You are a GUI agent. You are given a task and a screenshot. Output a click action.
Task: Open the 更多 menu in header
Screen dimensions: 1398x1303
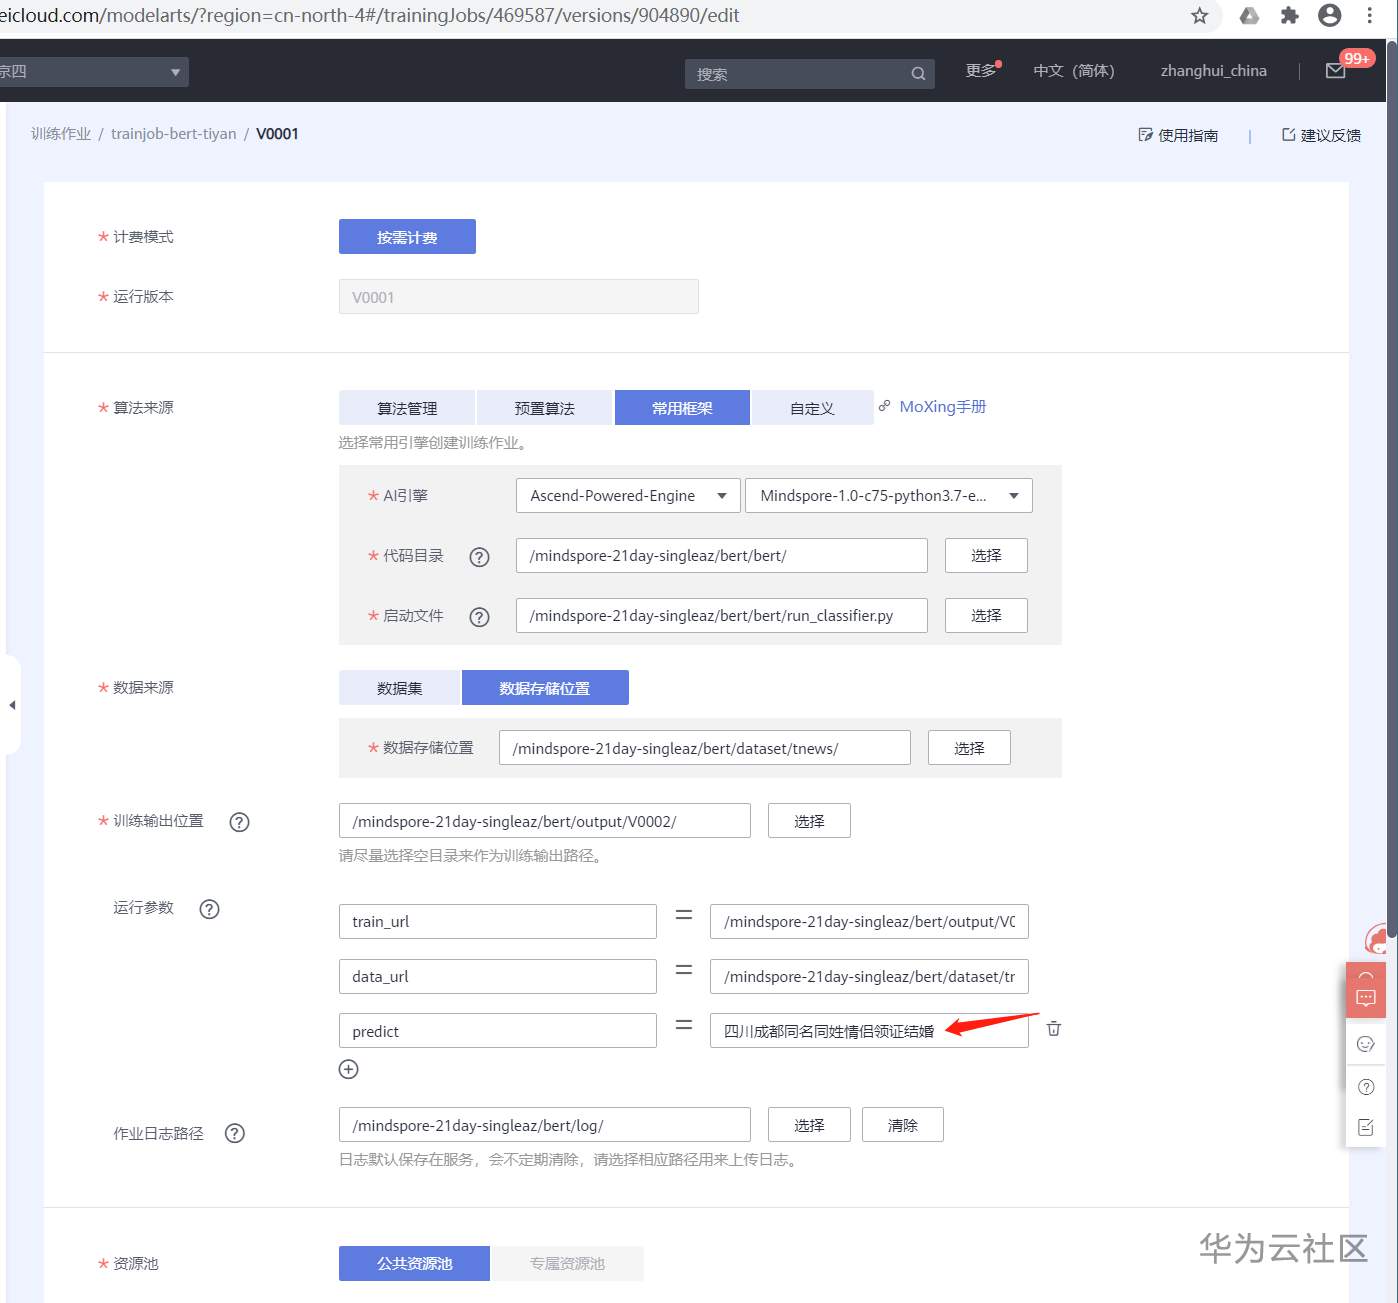982,70
